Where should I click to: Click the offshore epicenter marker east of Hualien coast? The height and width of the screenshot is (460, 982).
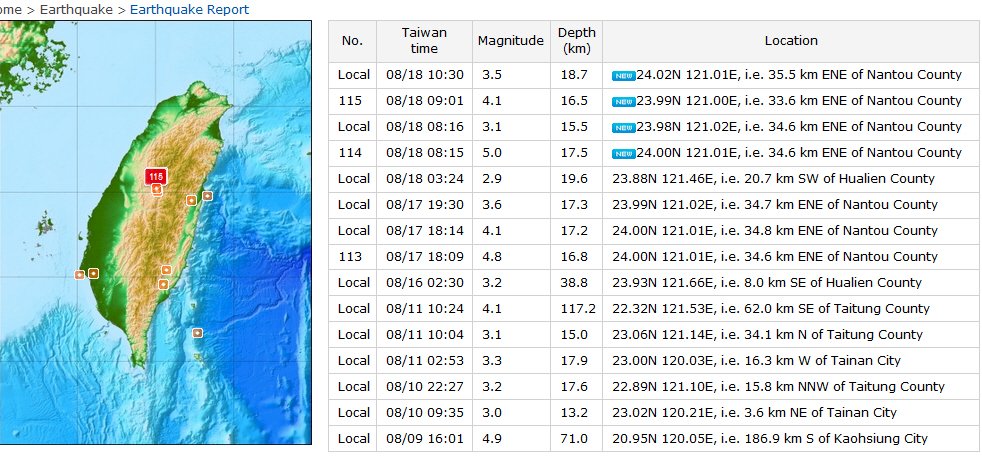tap(207, 196)
